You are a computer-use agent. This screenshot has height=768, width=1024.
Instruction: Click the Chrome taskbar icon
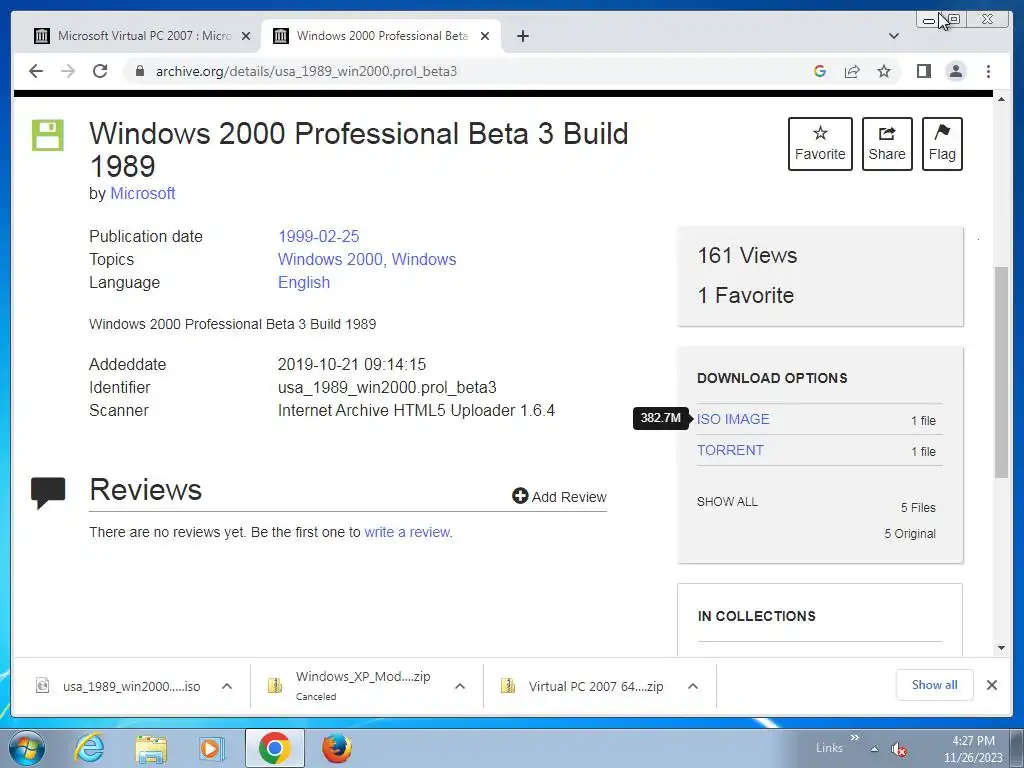pos(274,748)
